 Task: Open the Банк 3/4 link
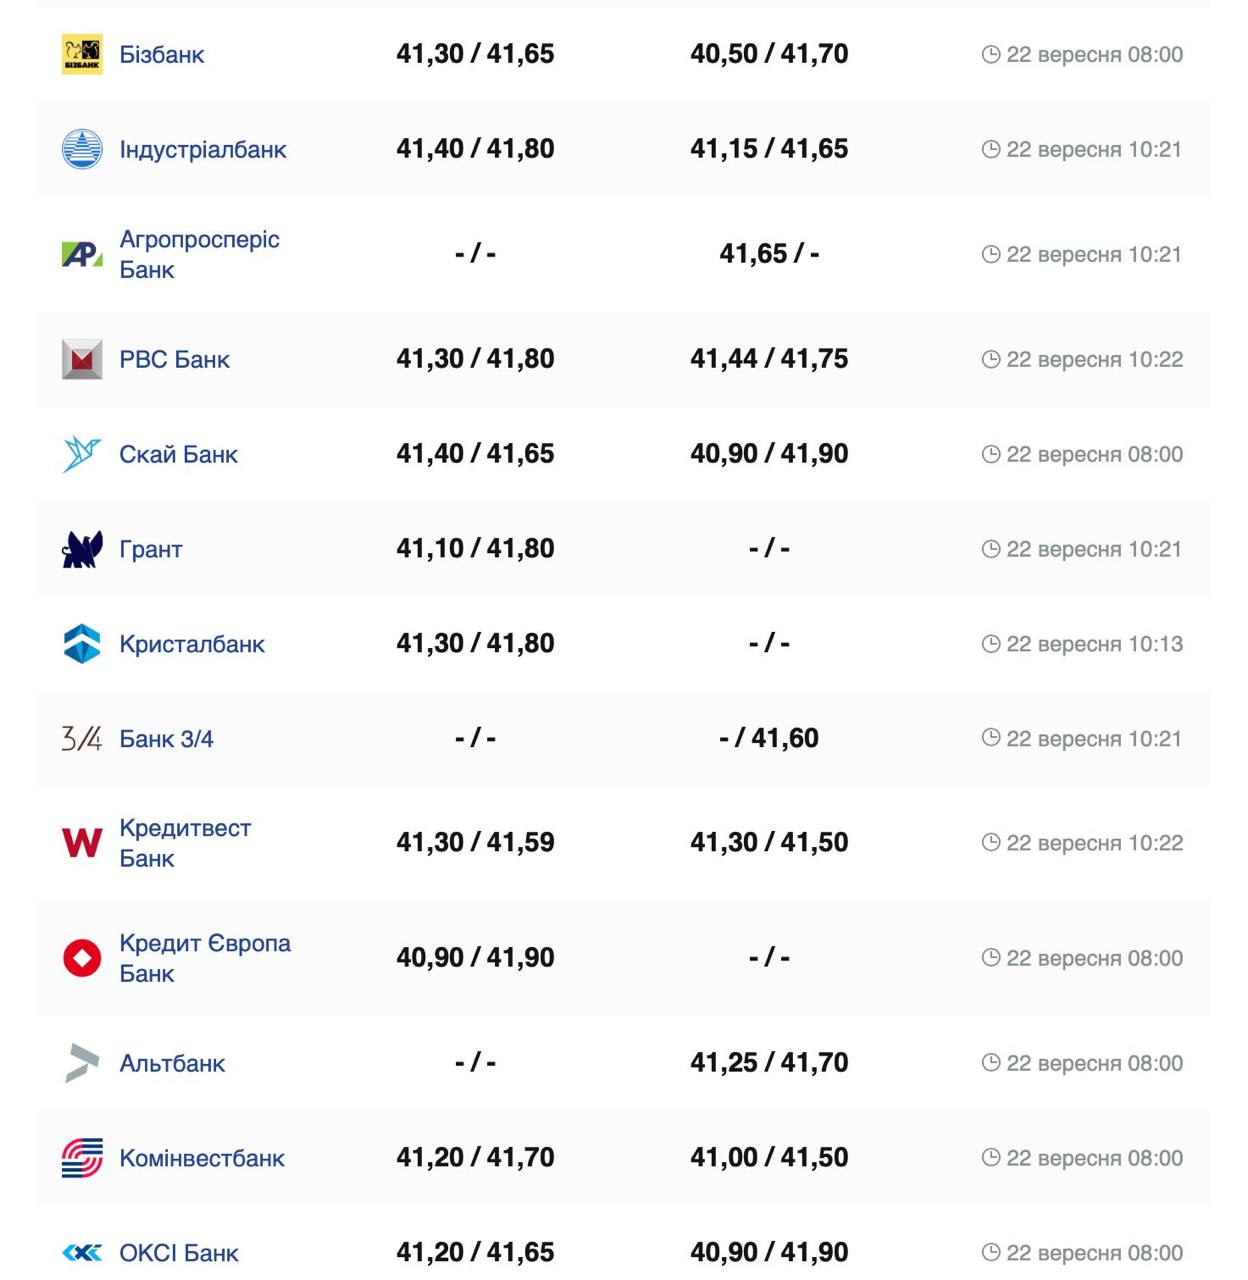coord(166,739)
